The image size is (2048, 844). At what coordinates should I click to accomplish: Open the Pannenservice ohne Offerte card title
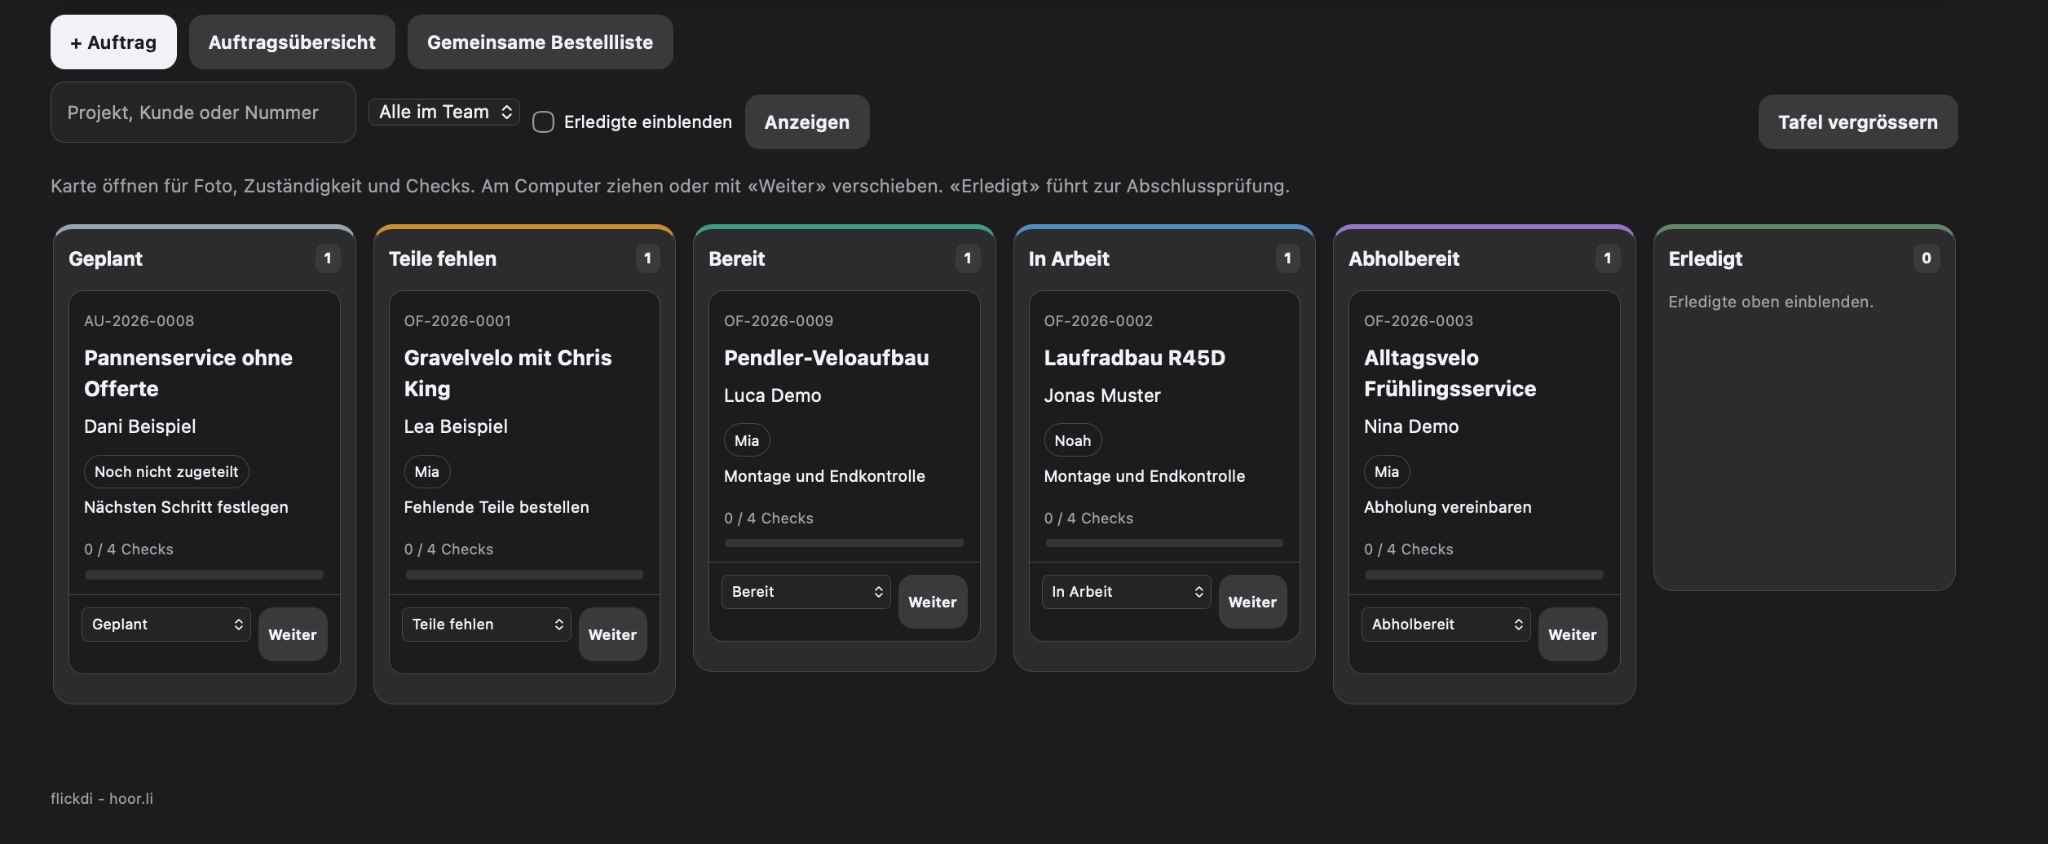coord(188,373)
